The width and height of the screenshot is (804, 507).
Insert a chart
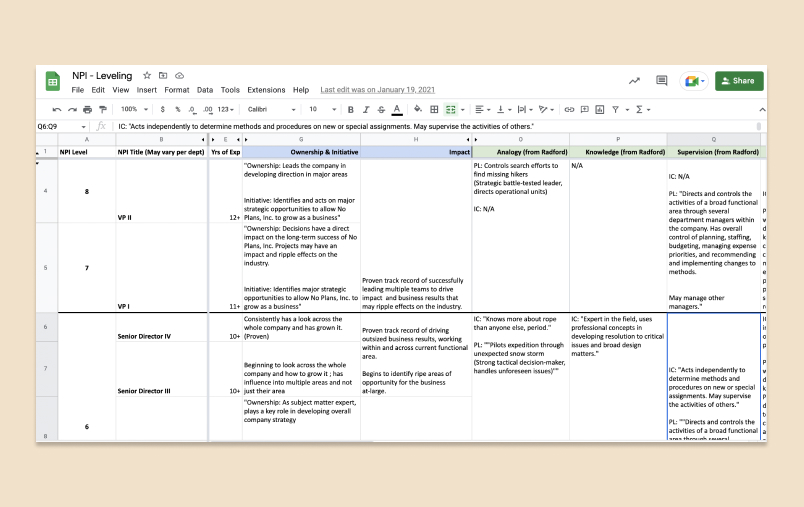click(x=599, y=109)
